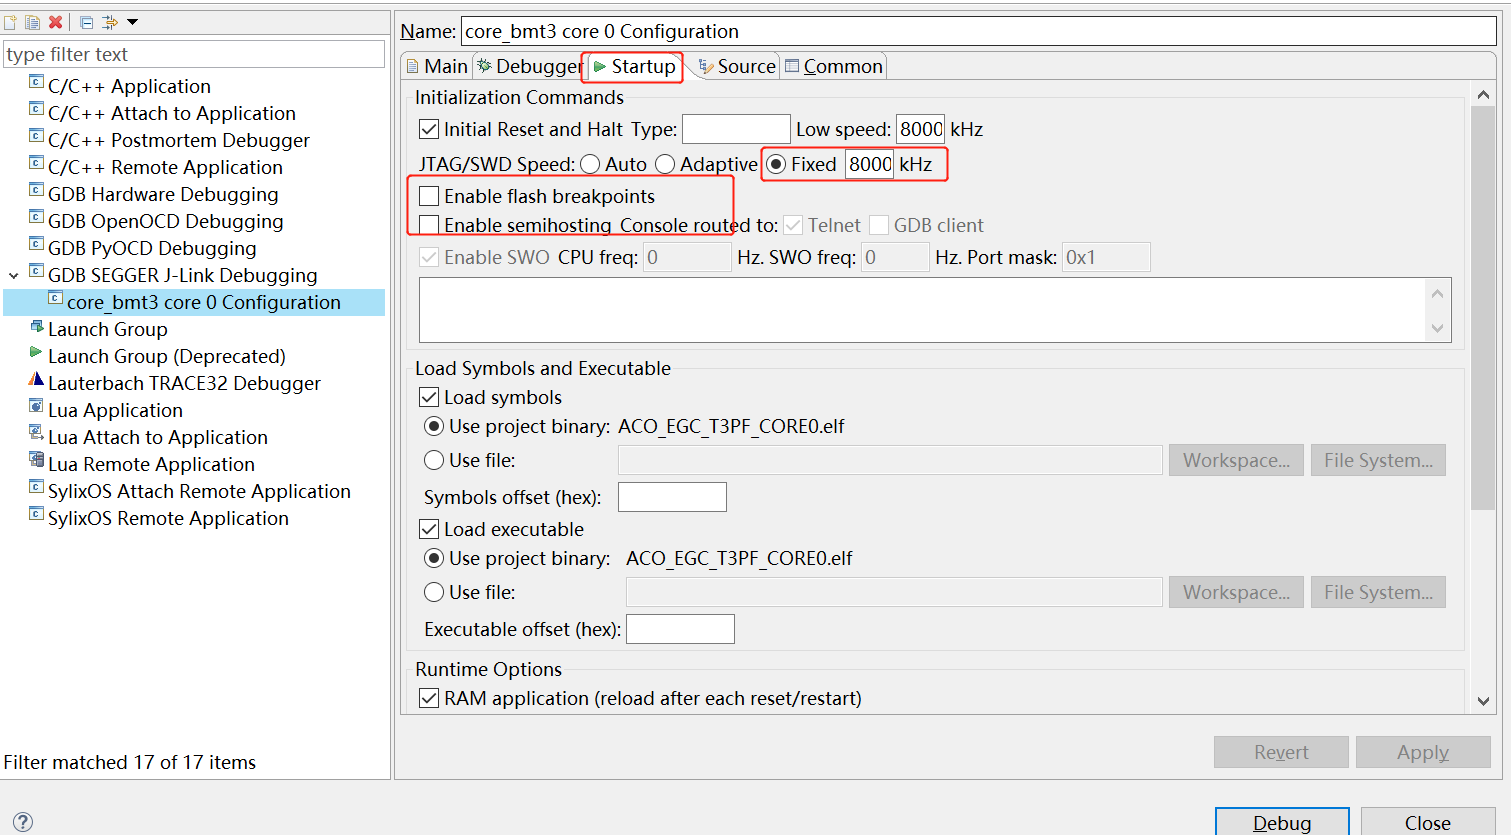
Task: Click the filter launch configurations icon
Action: [x=110, y=22]
